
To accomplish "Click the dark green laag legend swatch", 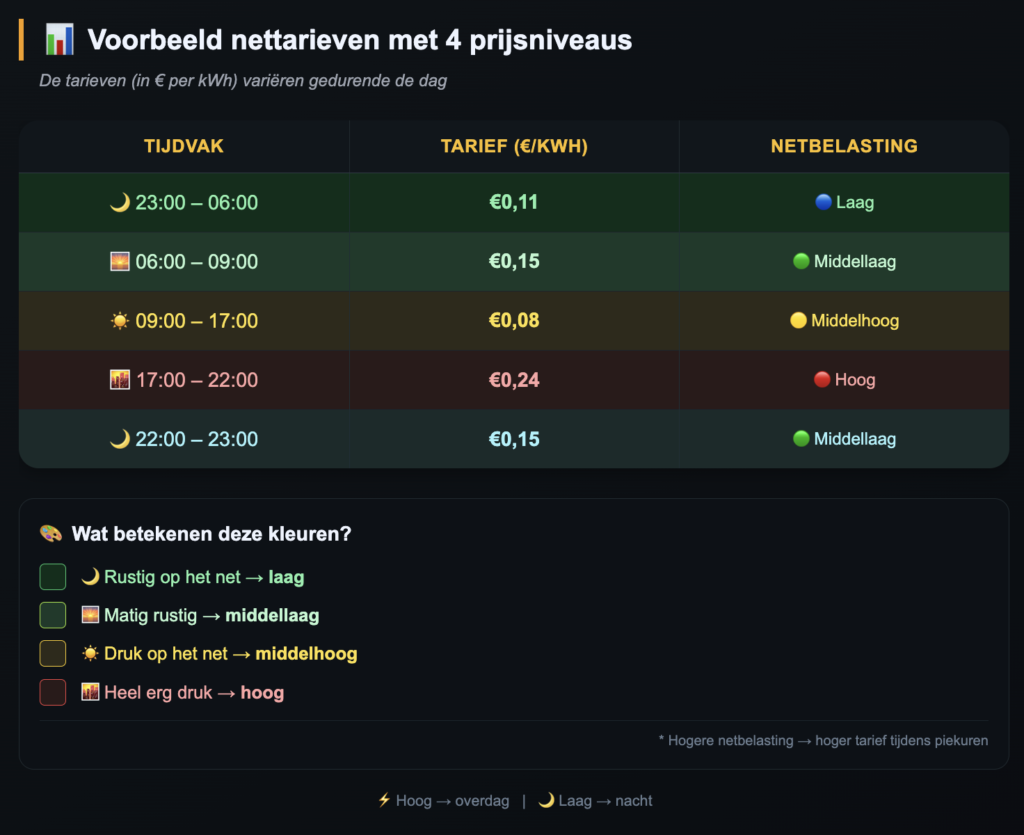I will coord(53,577).
